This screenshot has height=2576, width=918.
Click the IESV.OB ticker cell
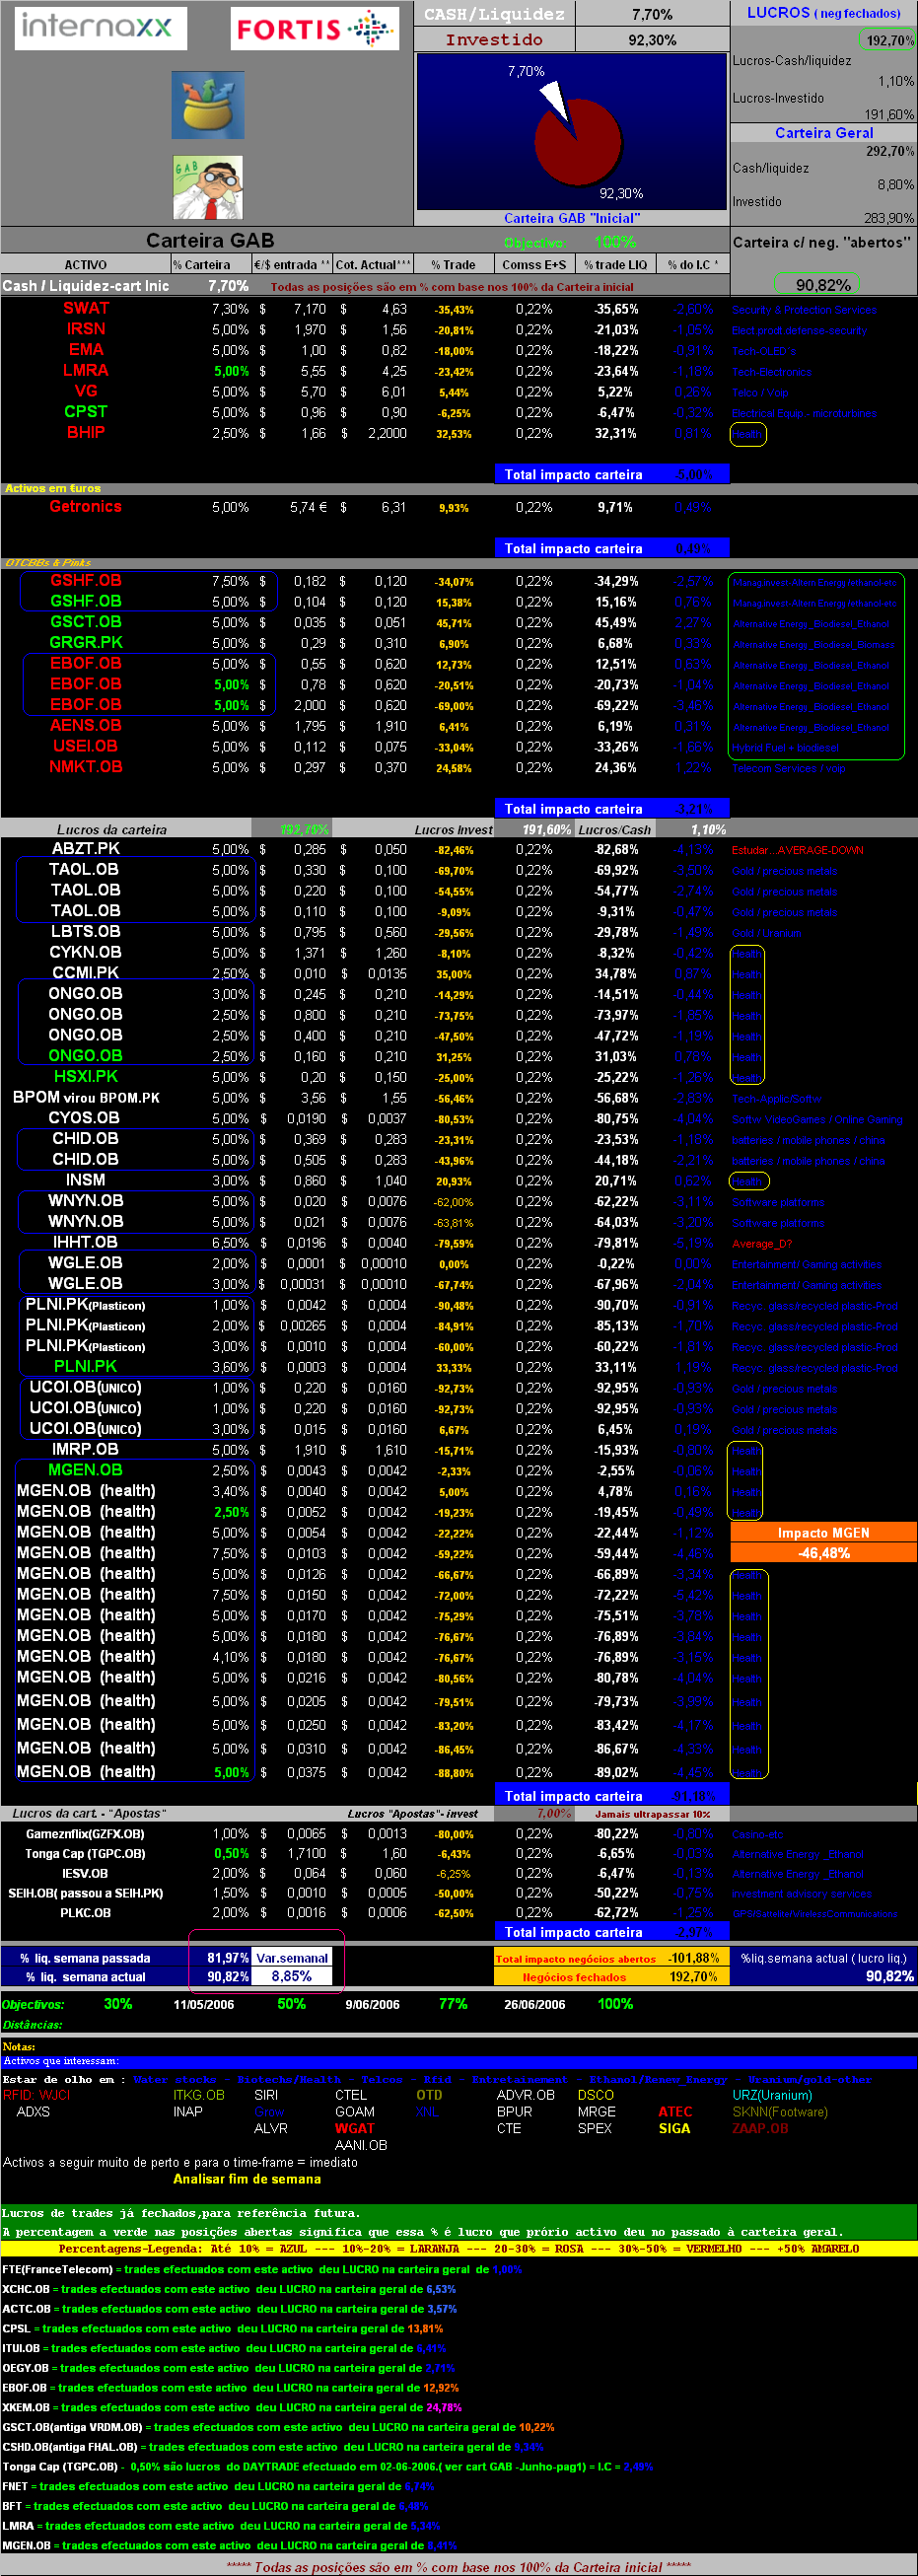point(86,1874)
